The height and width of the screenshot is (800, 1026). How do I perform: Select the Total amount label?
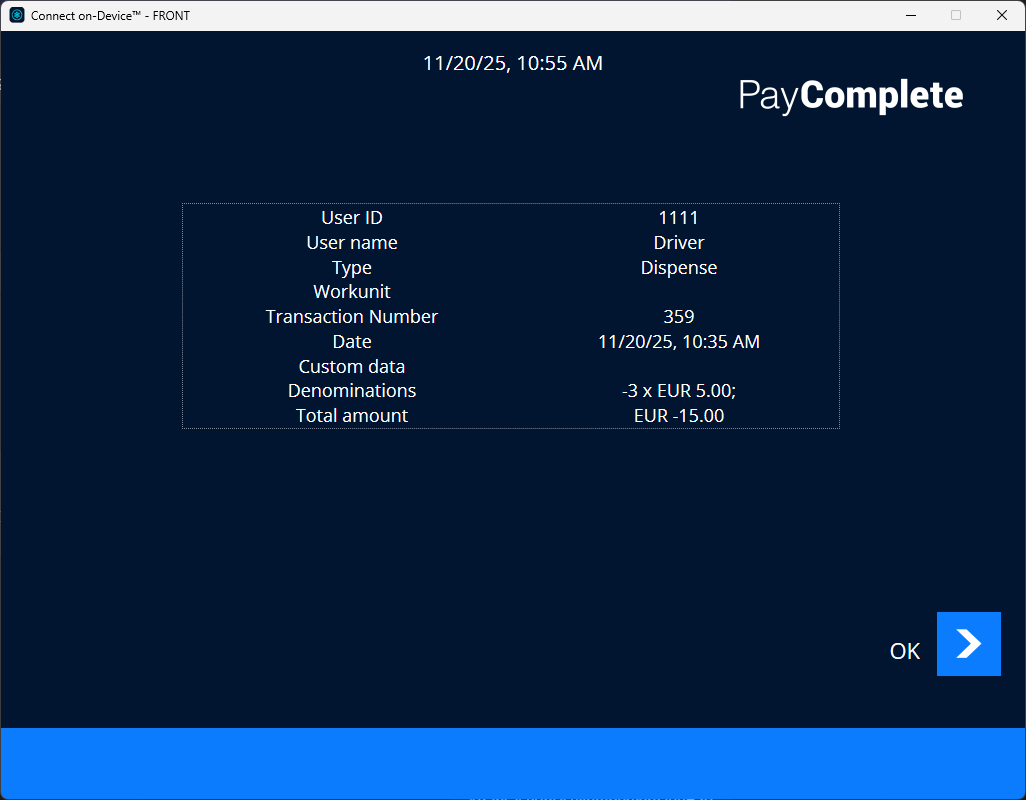click(351, 415)
